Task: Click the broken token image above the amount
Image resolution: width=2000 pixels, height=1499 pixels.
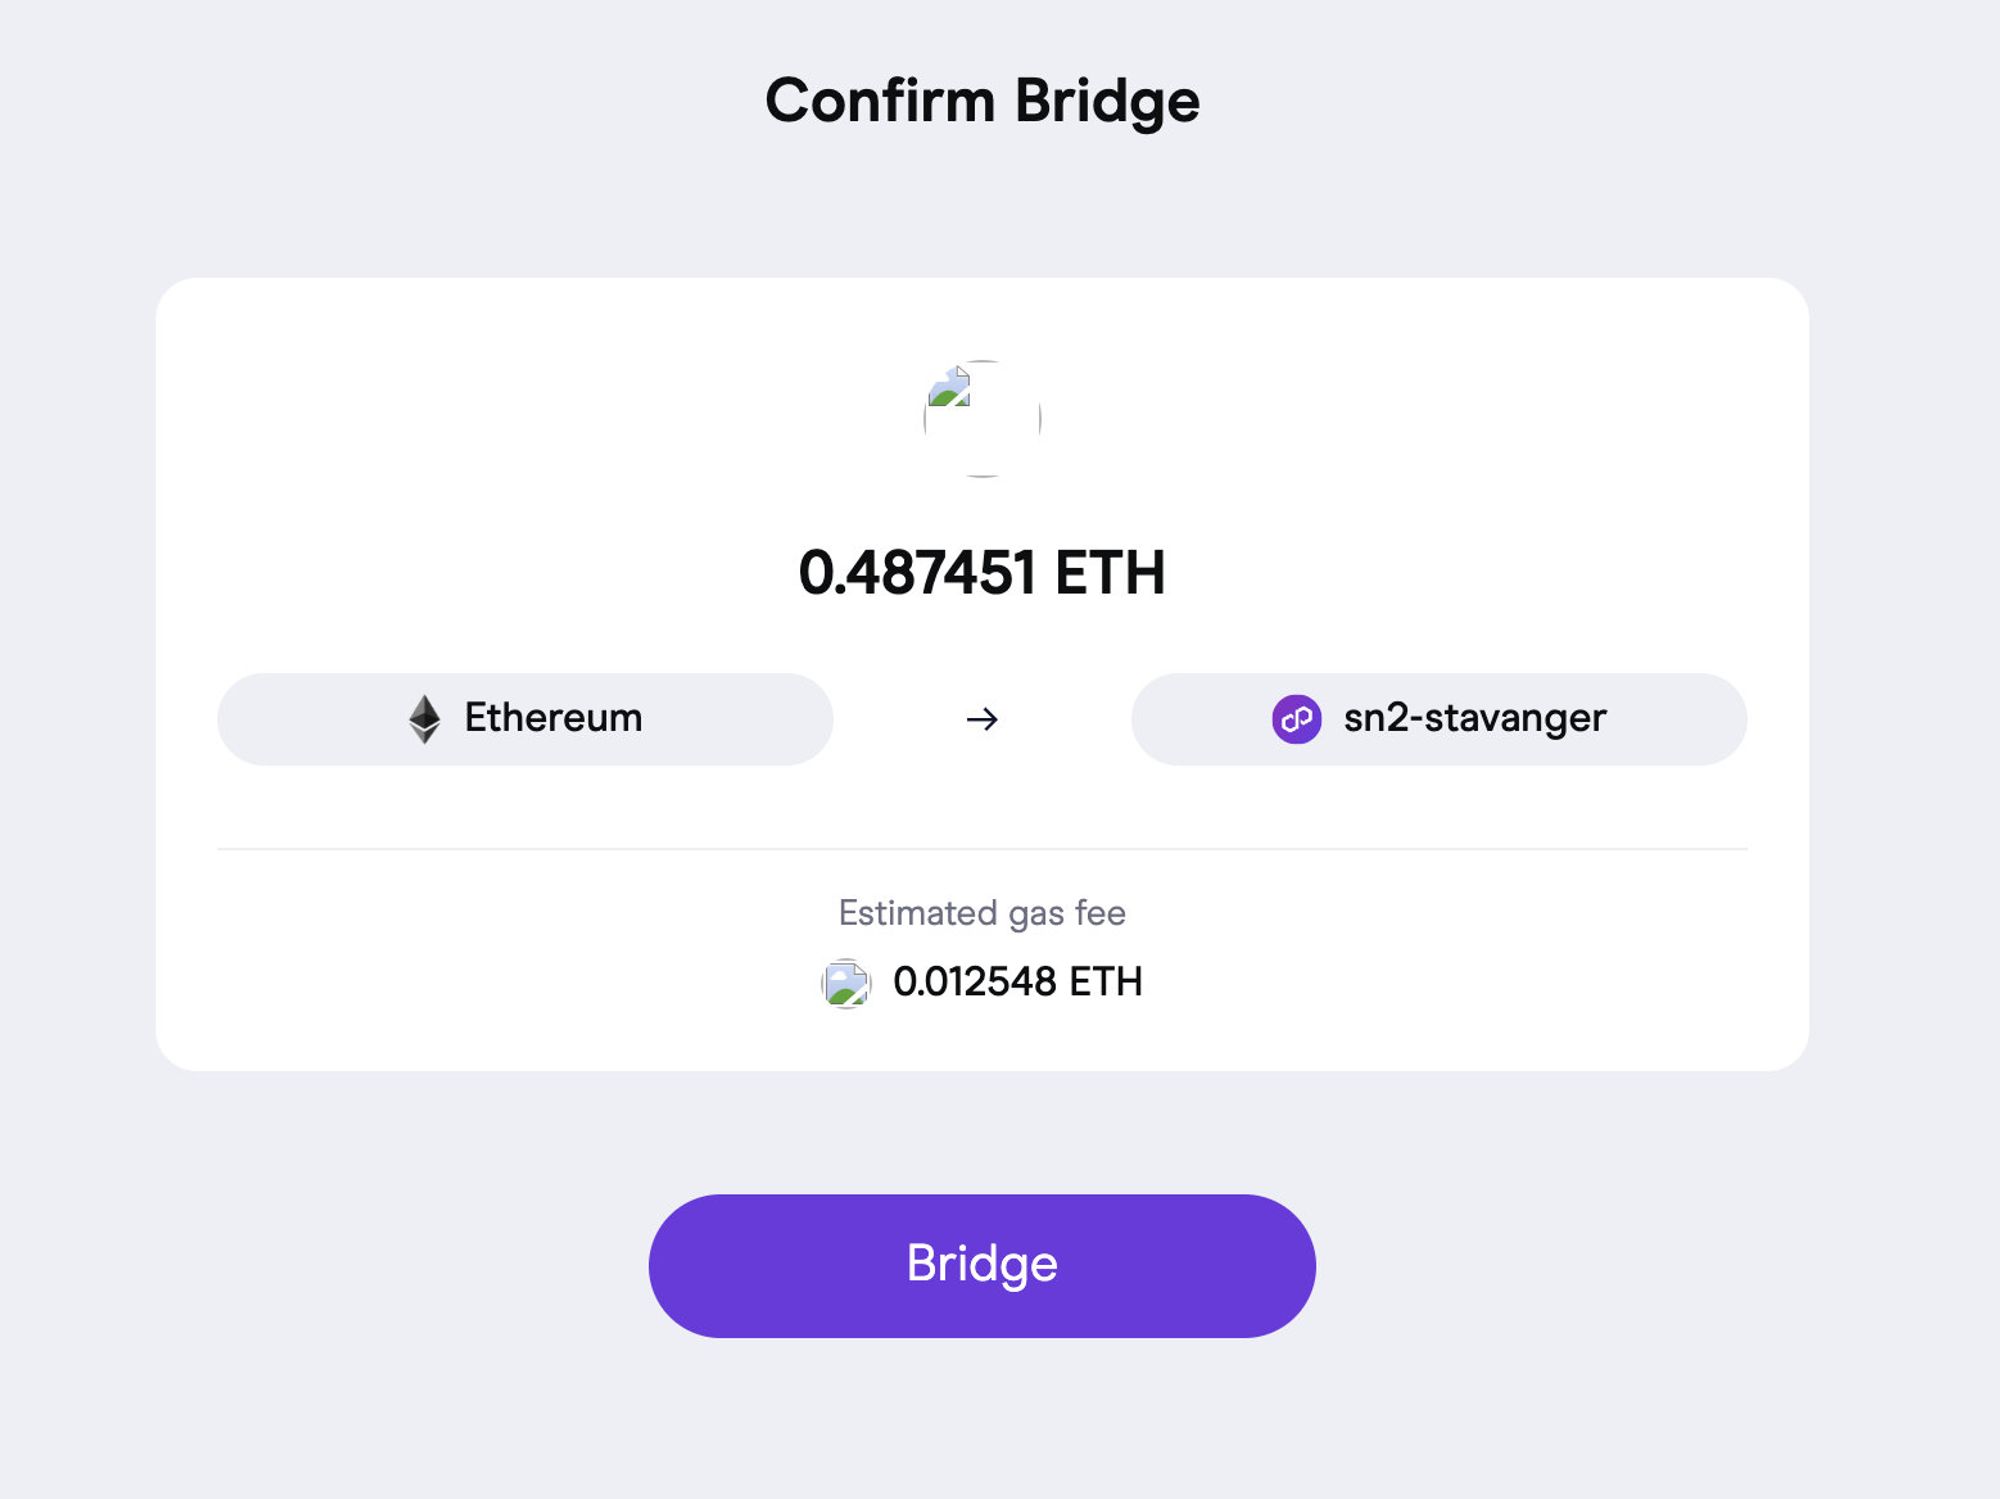Action: tap(981, 418)
